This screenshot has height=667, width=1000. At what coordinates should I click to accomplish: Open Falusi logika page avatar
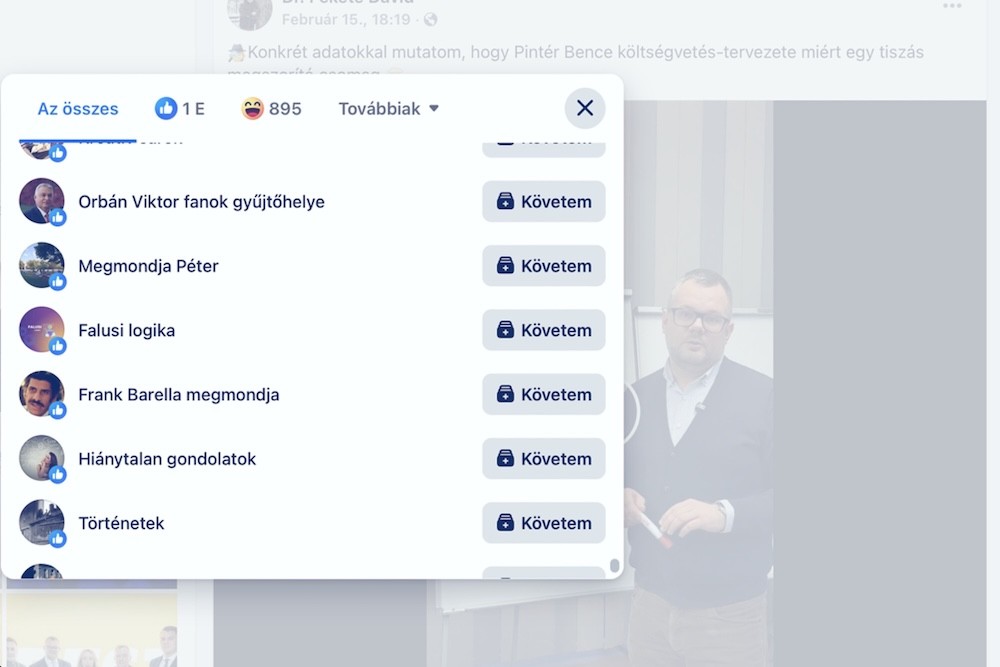tap(42, 330)
